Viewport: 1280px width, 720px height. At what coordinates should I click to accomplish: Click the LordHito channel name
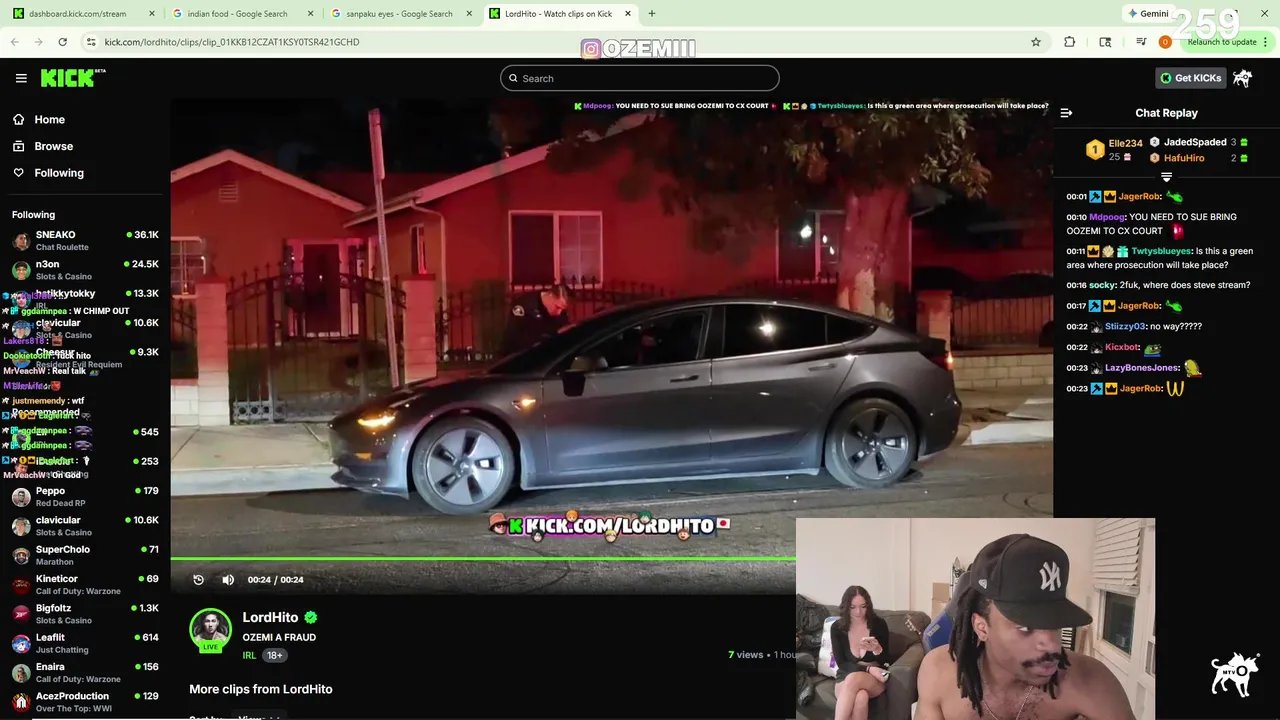click(270, 617)
